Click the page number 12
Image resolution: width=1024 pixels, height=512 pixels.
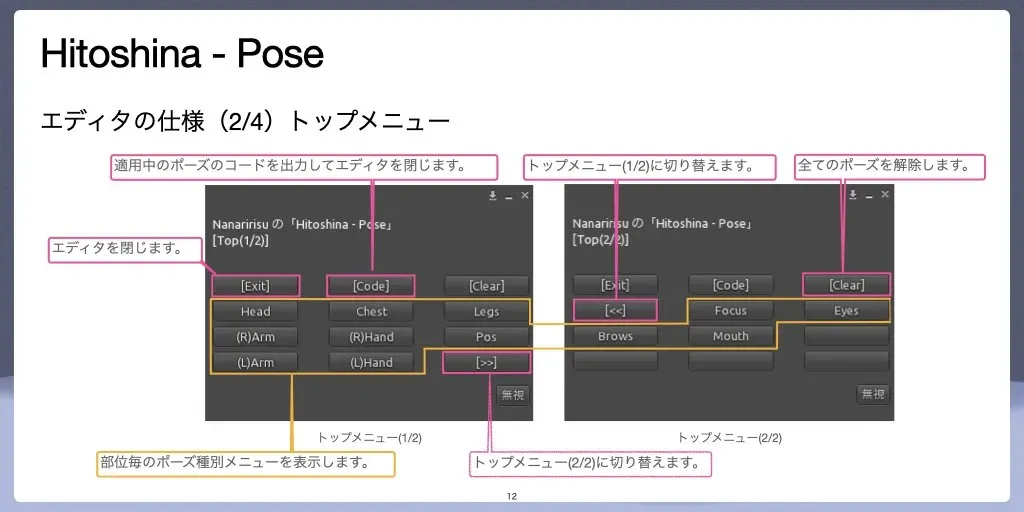coord(512,497)
